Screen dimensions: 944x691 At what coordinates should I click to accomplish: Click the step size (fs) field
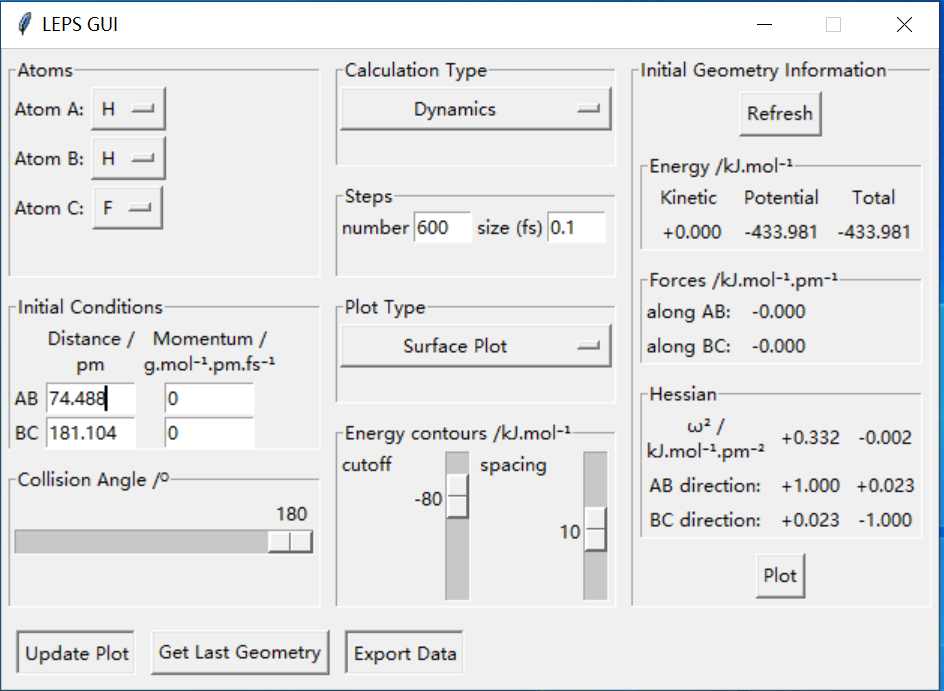(x=576, y=228)
